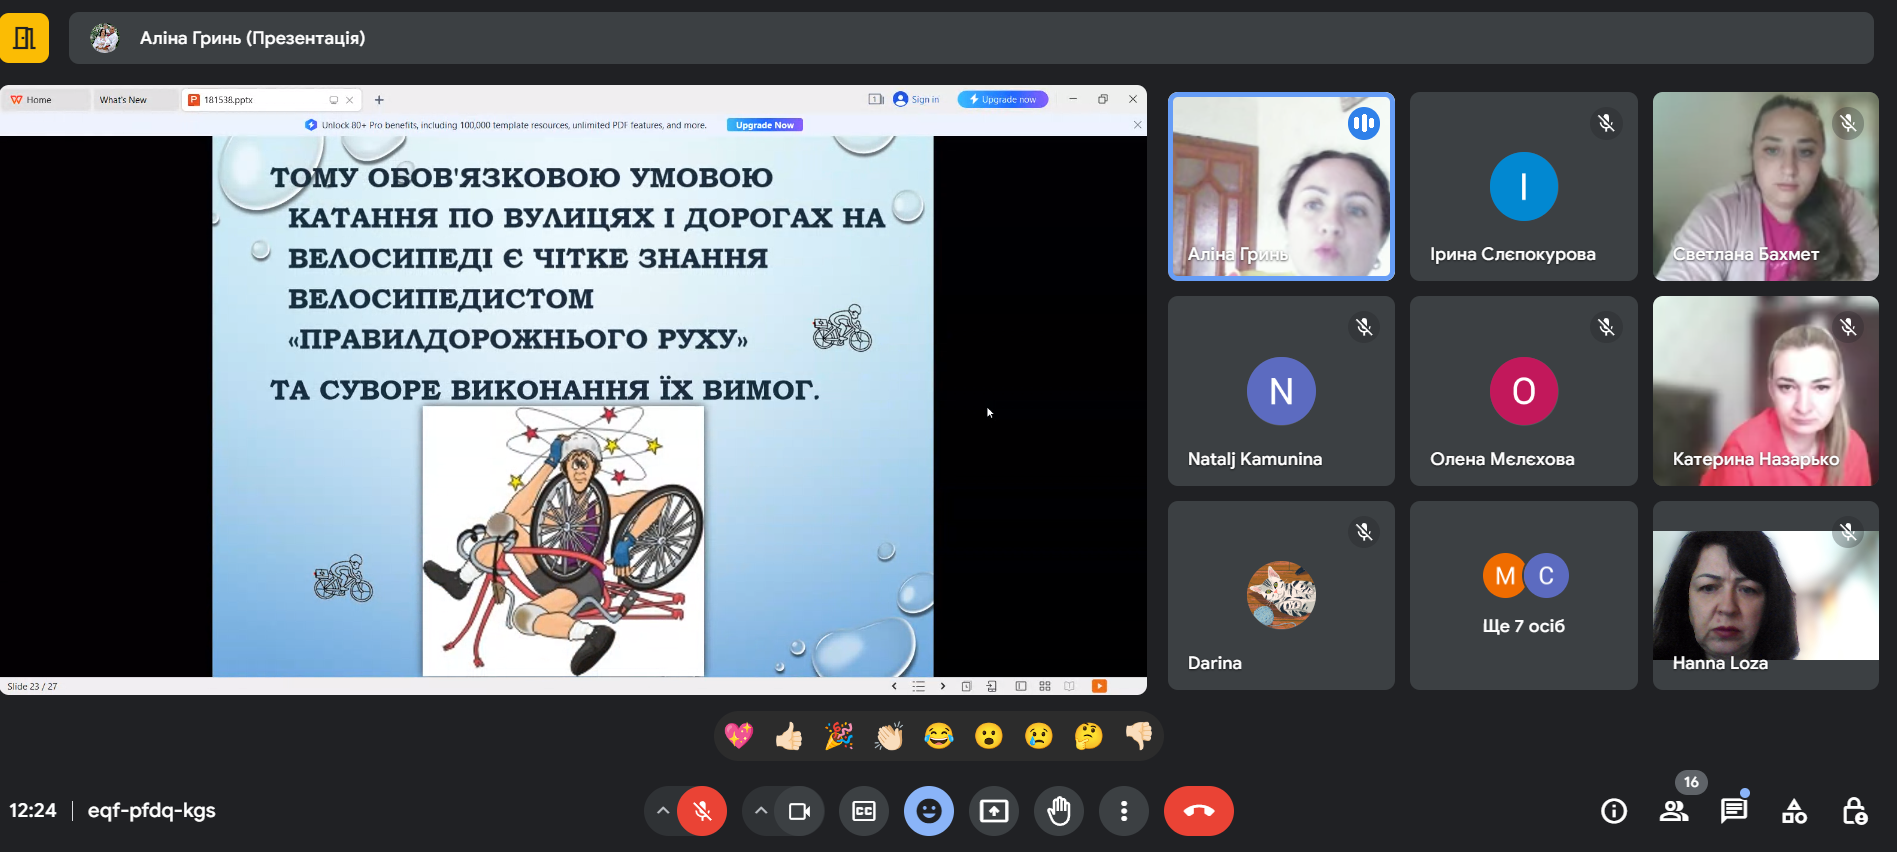This screenshot has width=1897, height=852.
Task: Click the raise hand icon
Action: 1059,811
